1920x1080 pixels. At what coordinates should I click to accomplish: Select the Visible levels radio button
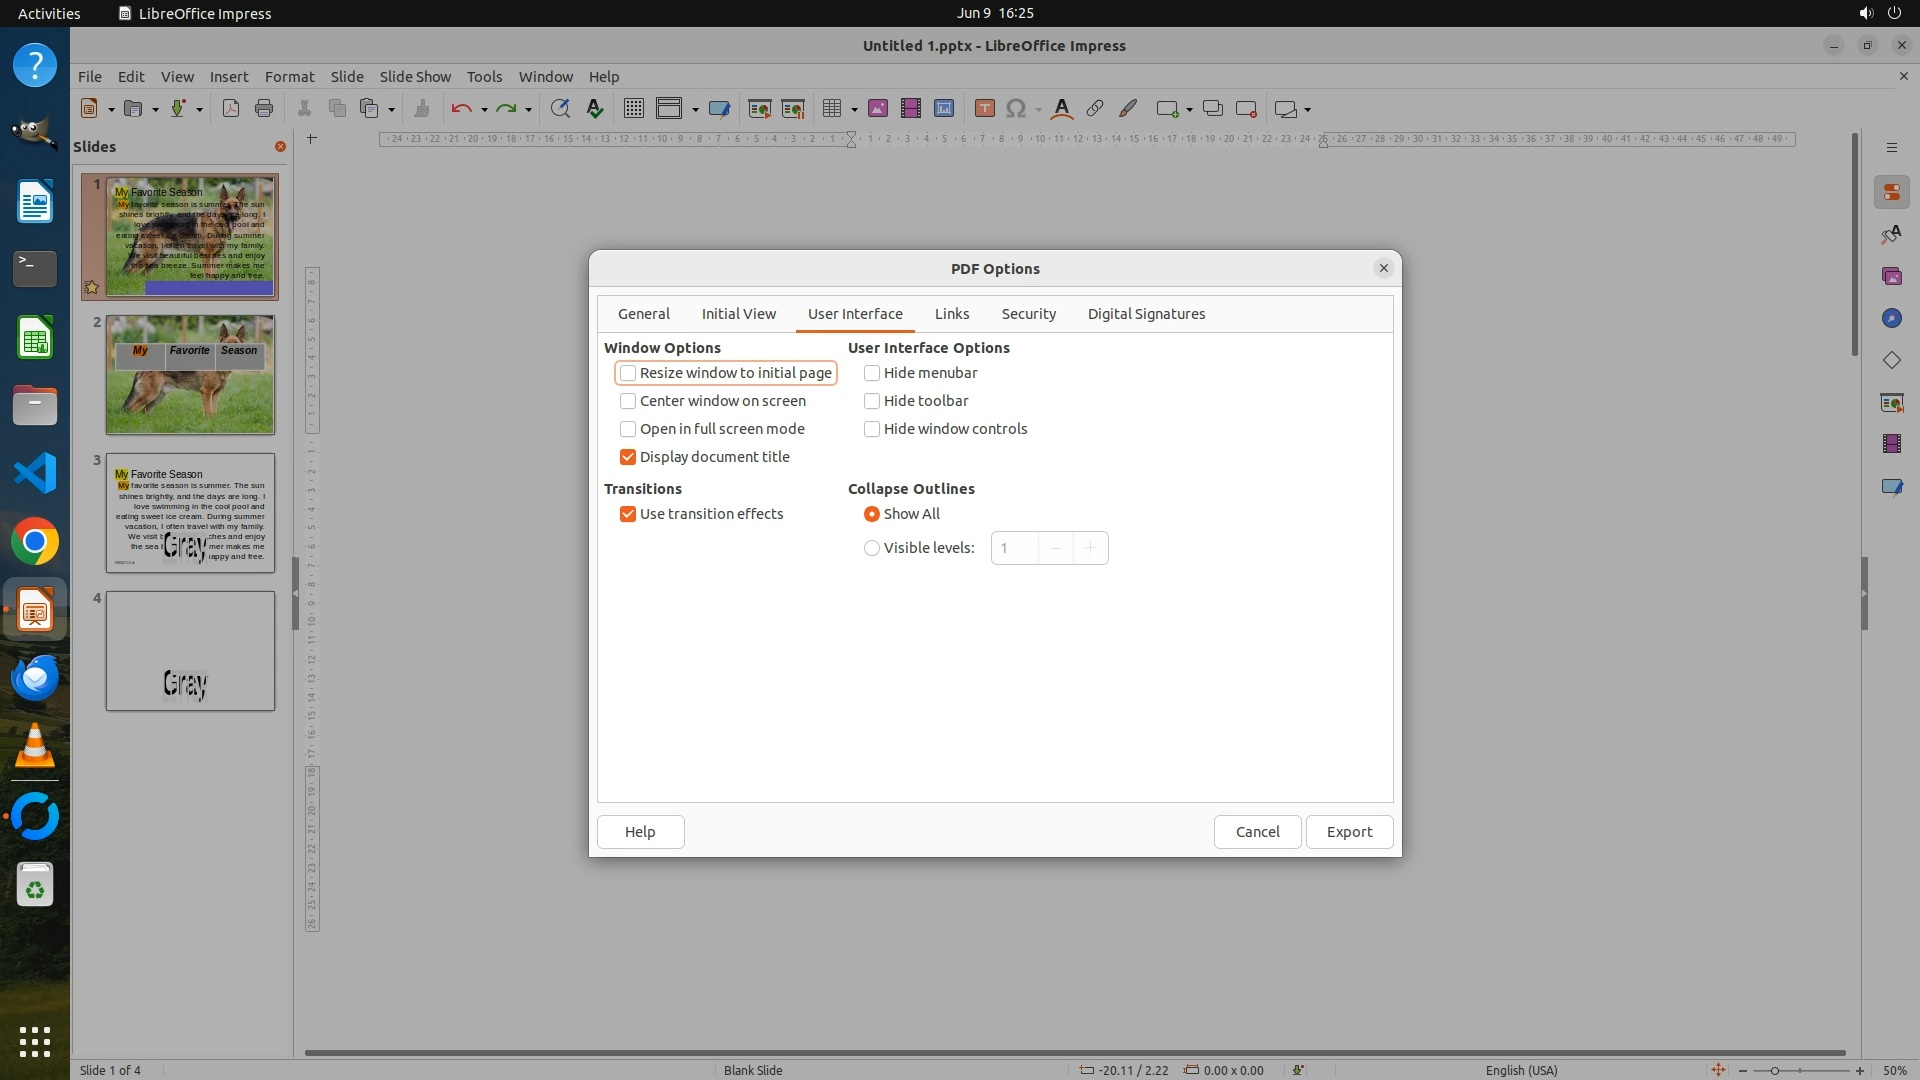[x=872, y=548]
